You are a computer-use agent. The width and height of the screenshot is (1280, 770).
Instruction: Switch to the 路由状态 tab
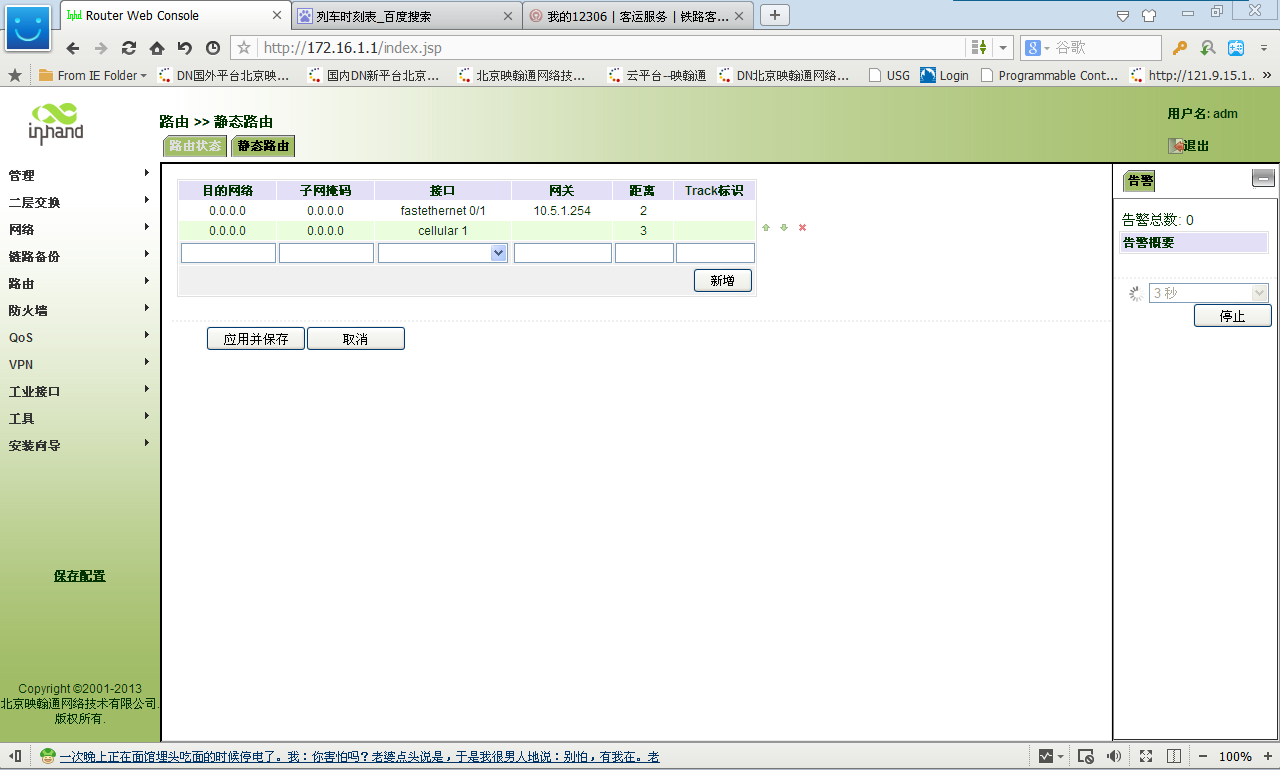[195, 146]
